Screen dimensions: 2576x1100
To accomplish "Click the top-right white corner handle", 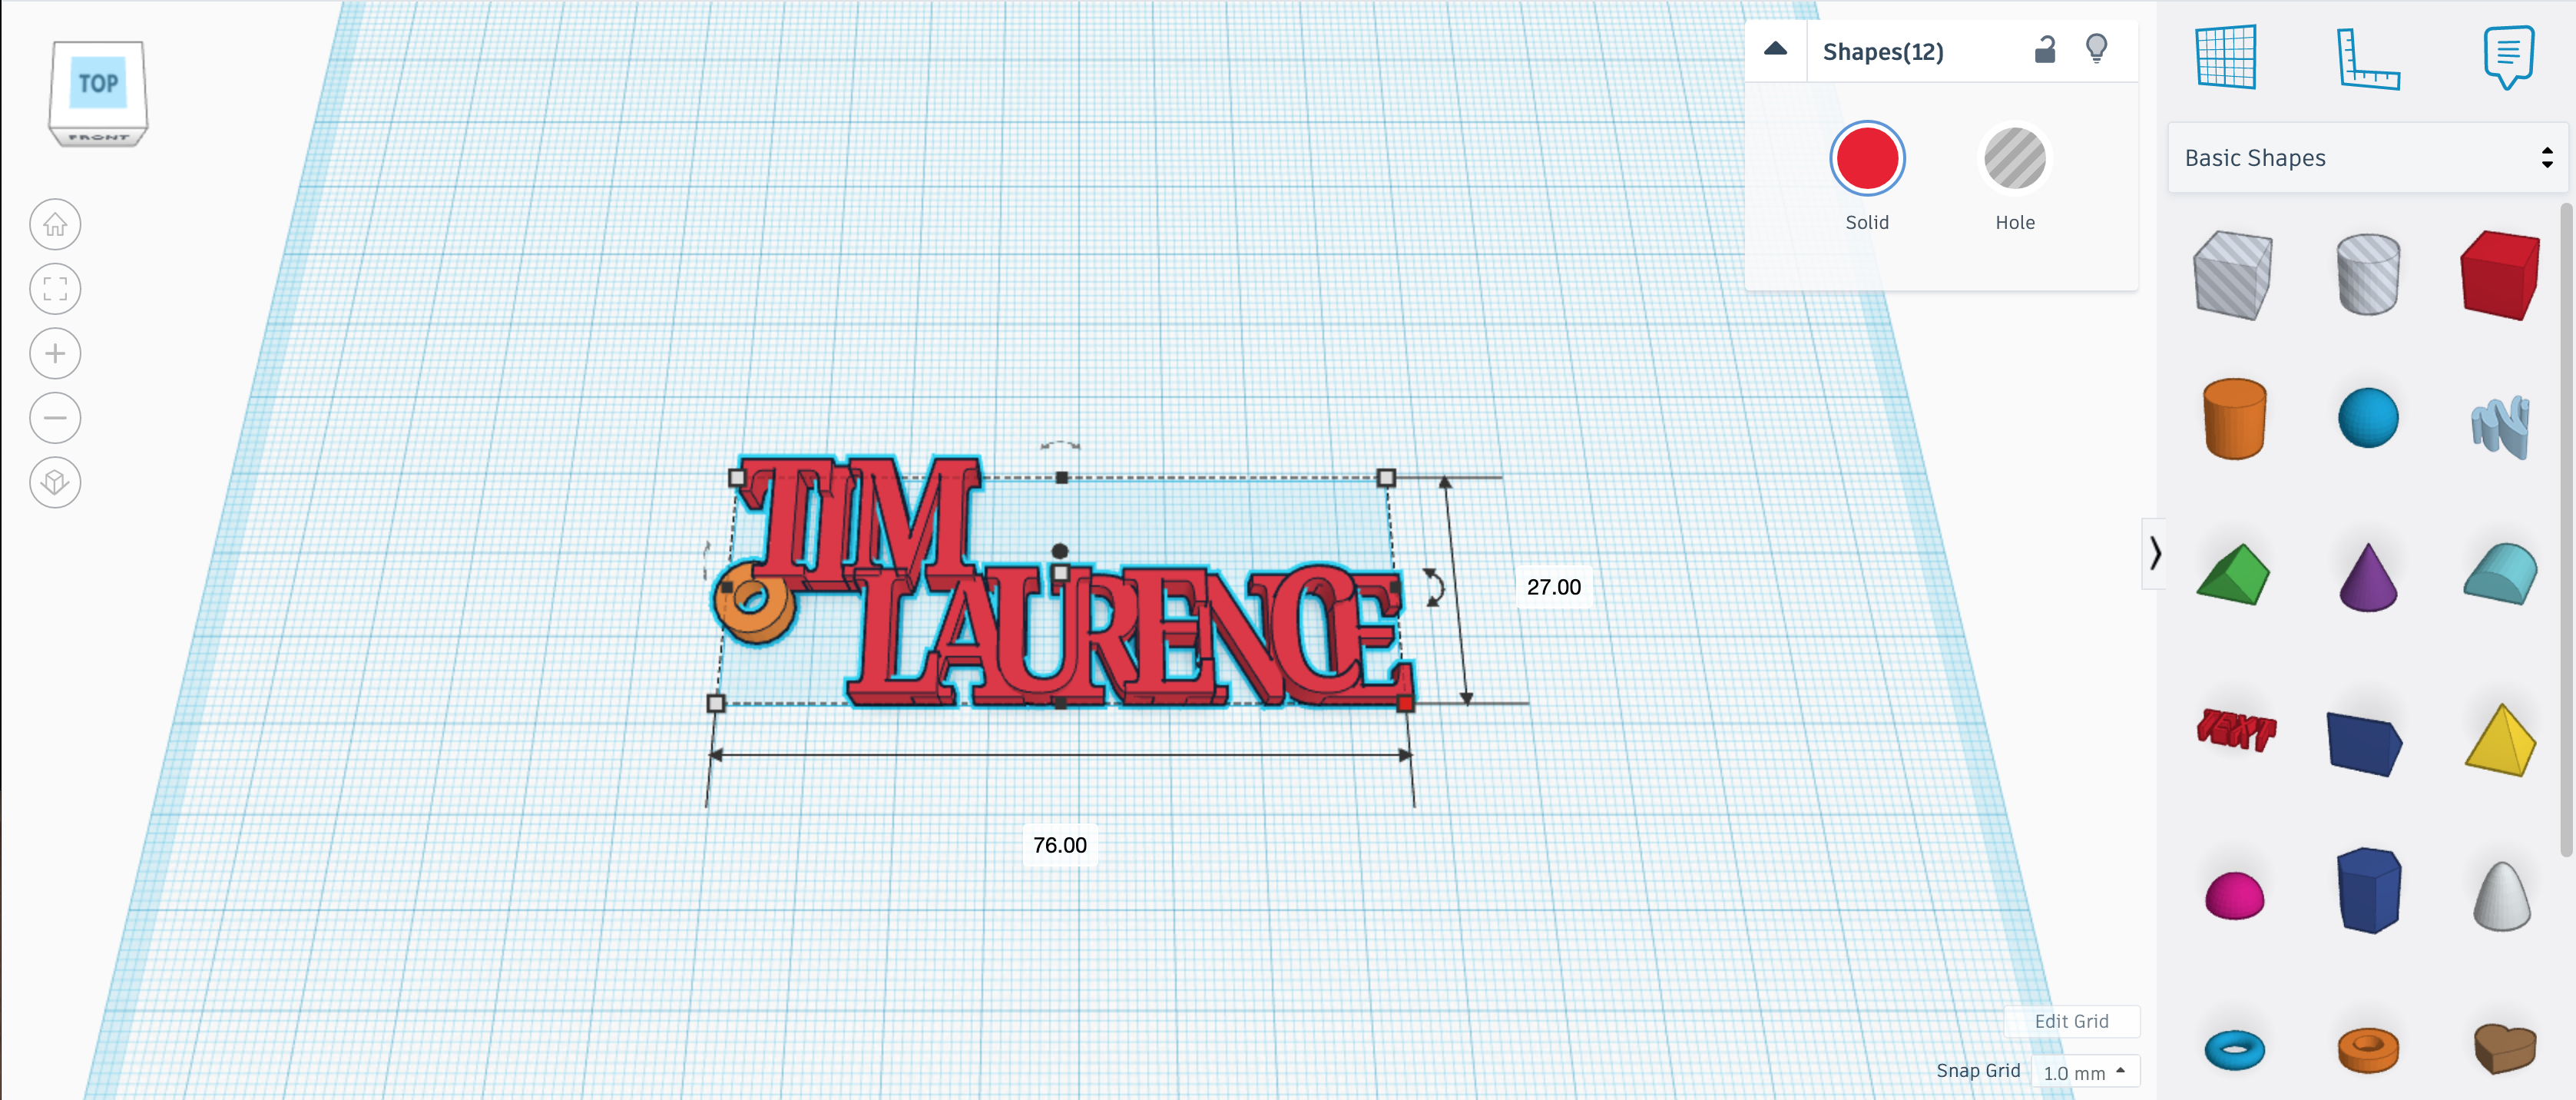I will pyautogui.click(x=1385, y=478).
